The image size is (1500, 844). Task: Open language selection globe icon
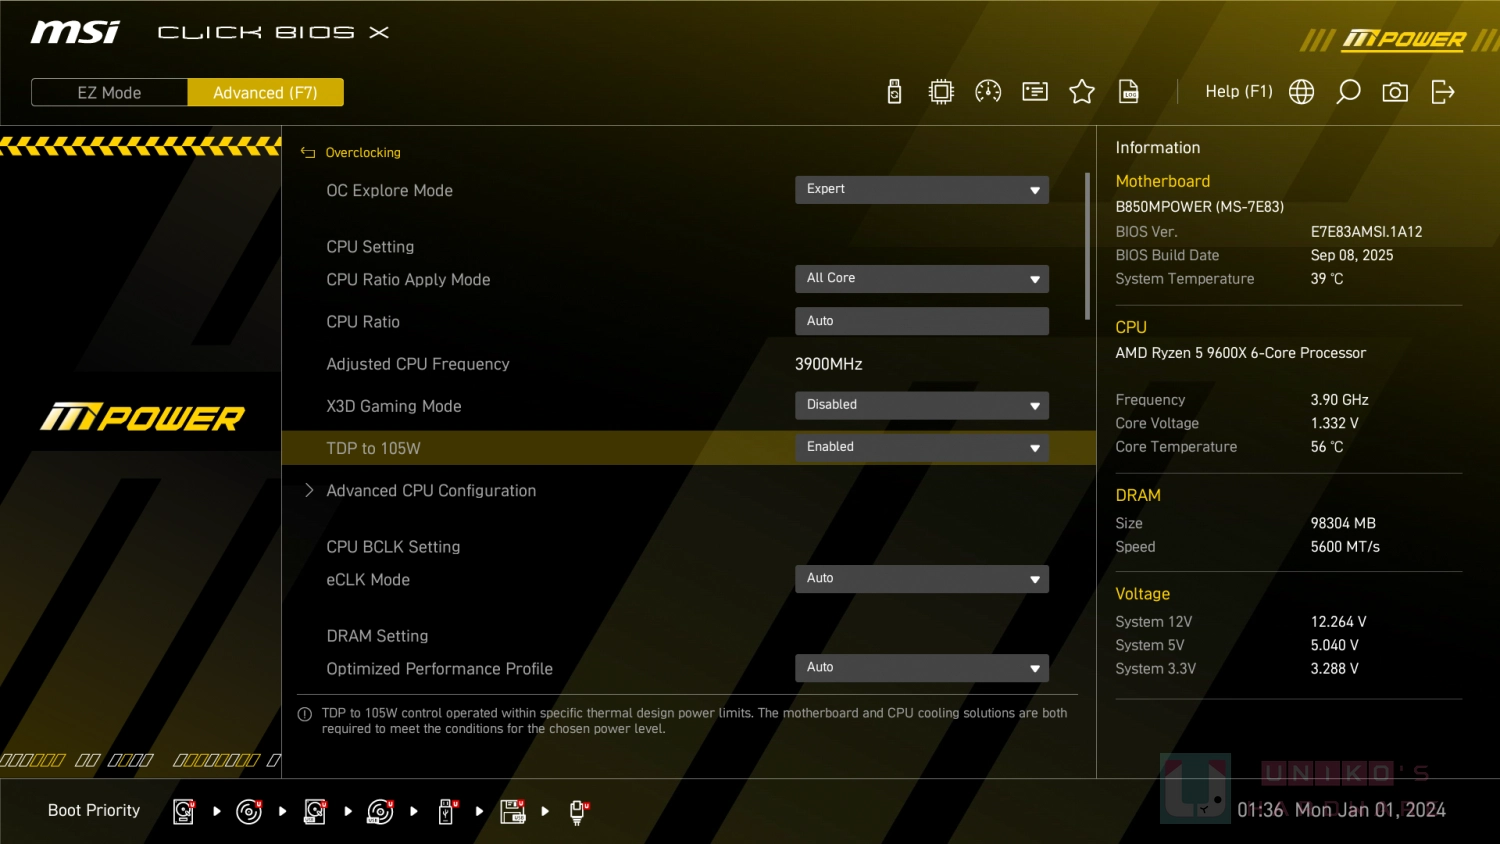point(1301,92)
